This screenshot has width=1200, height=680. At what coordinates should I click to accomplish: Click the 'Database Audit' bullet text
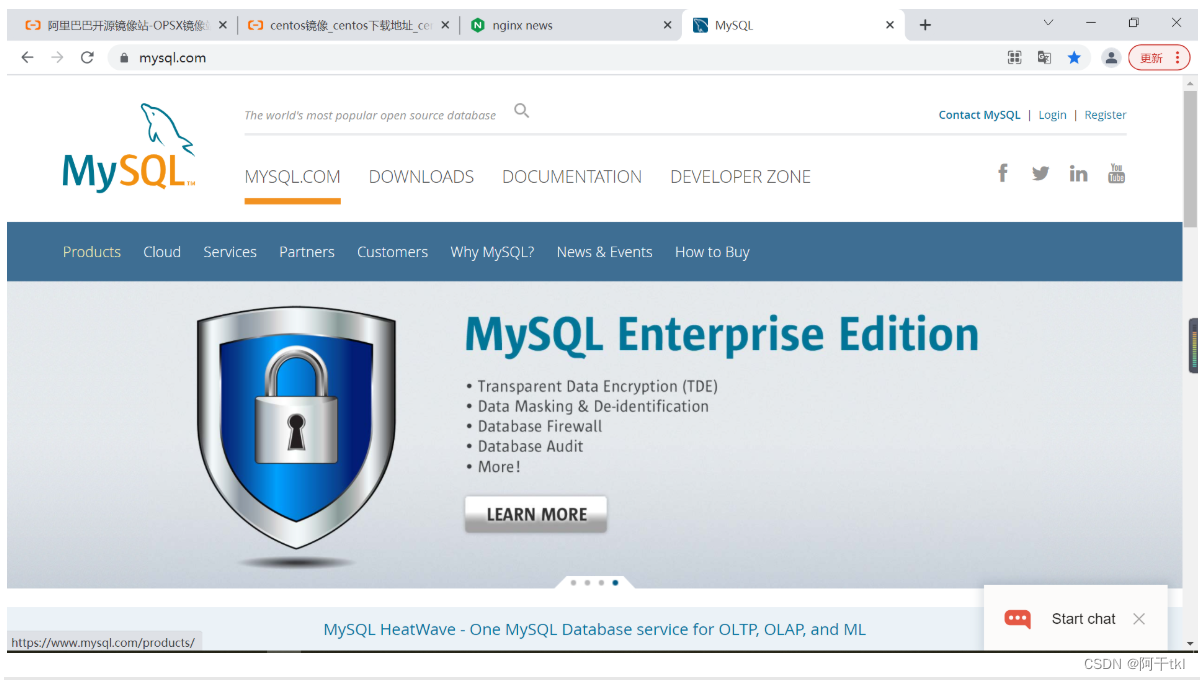pos(530,446)
